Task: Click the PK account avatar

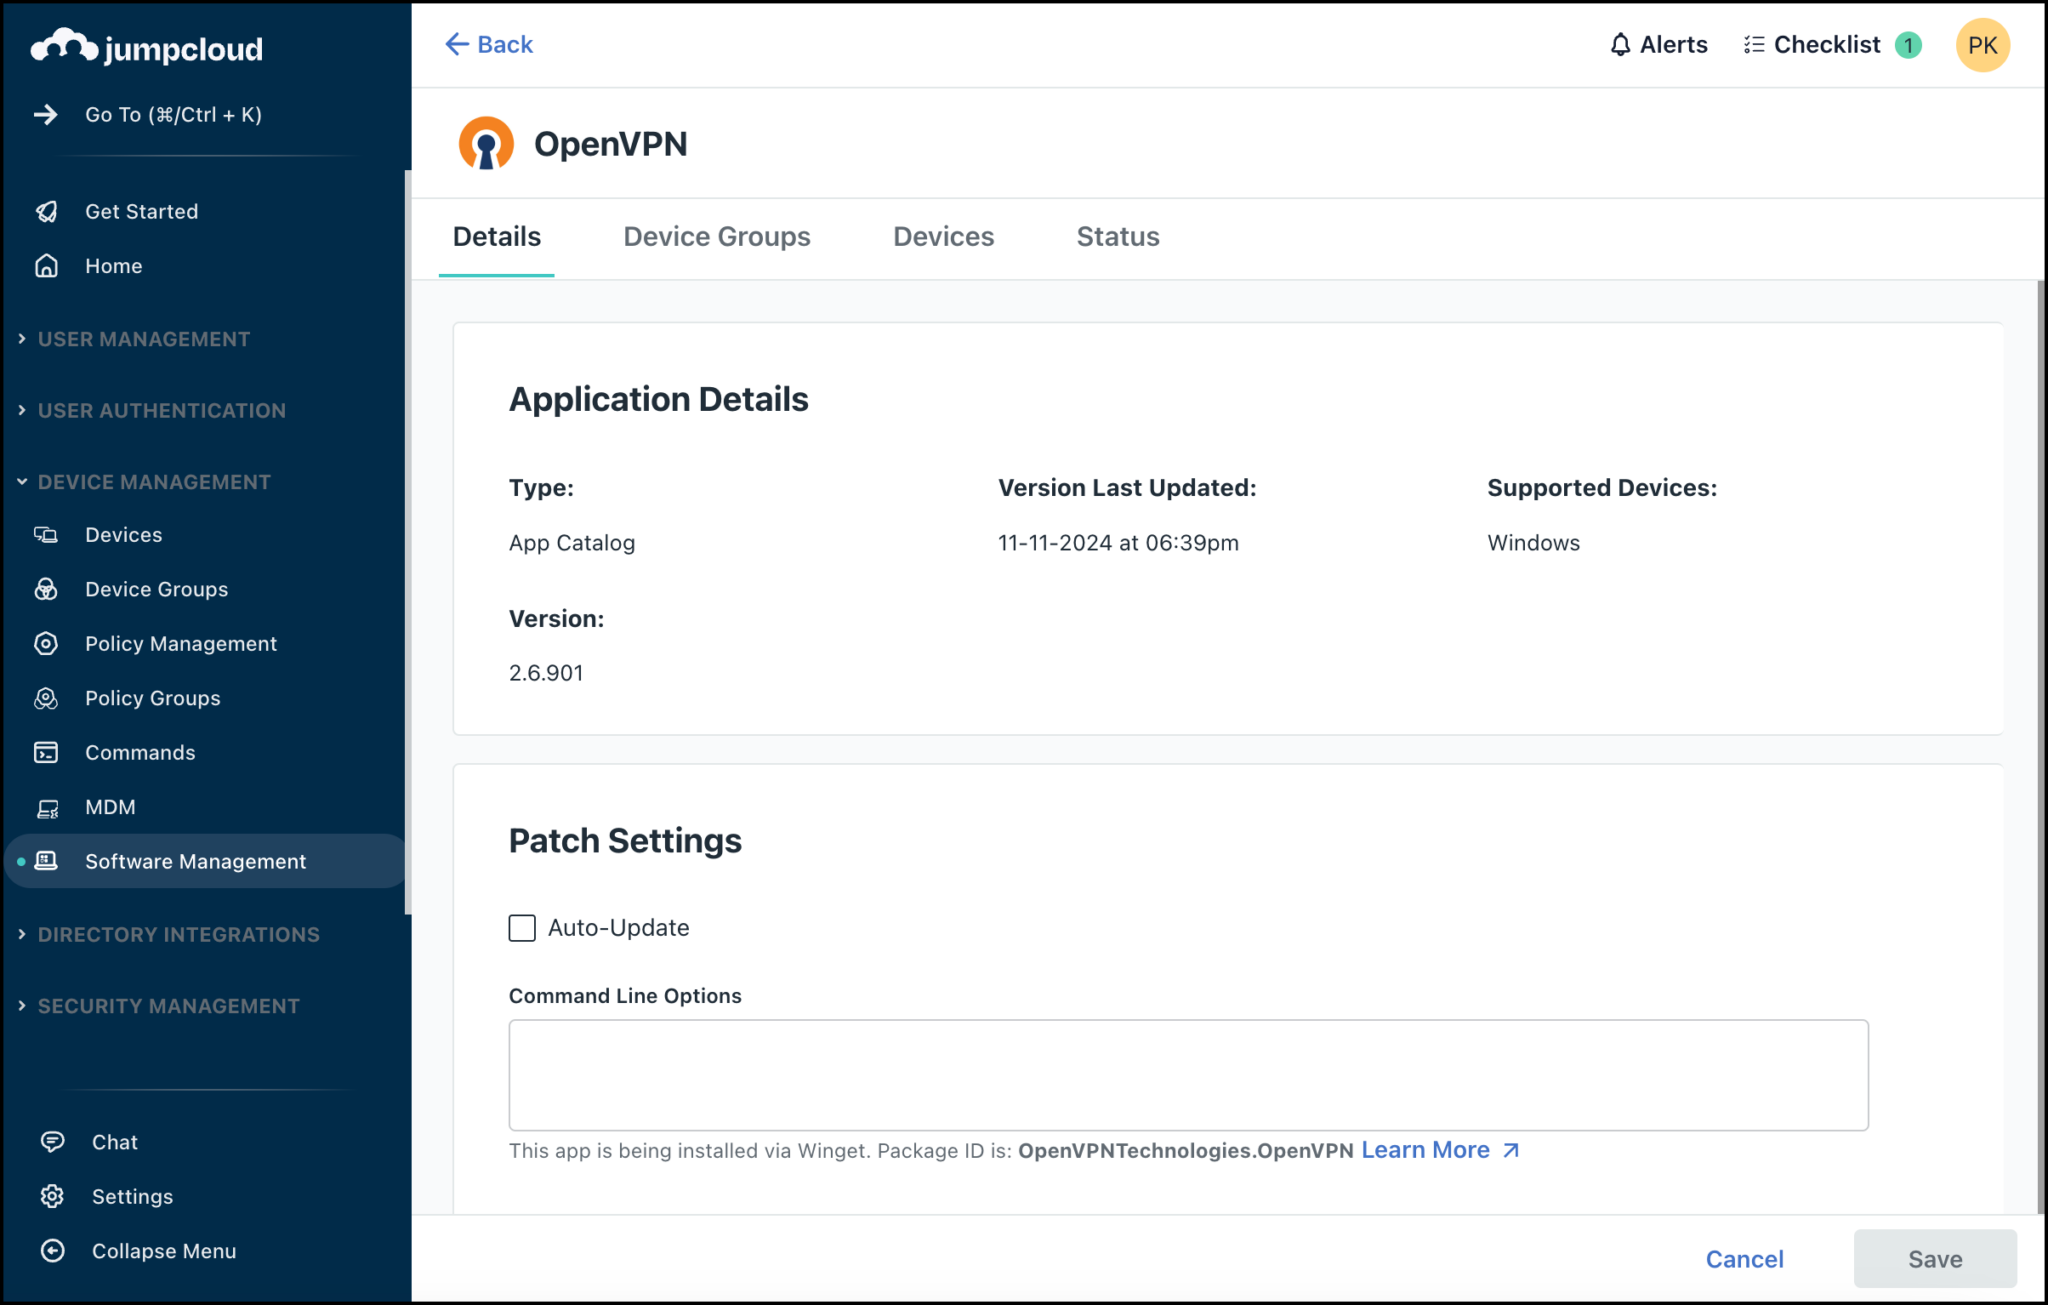Action: coord(1983,44)
